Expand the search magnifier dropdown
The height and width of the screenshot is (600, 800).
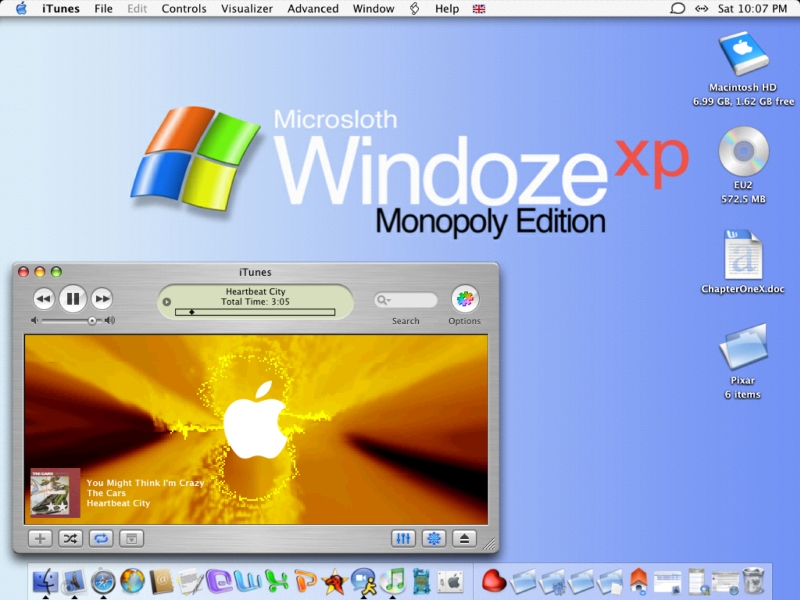(x=383, y=300)
